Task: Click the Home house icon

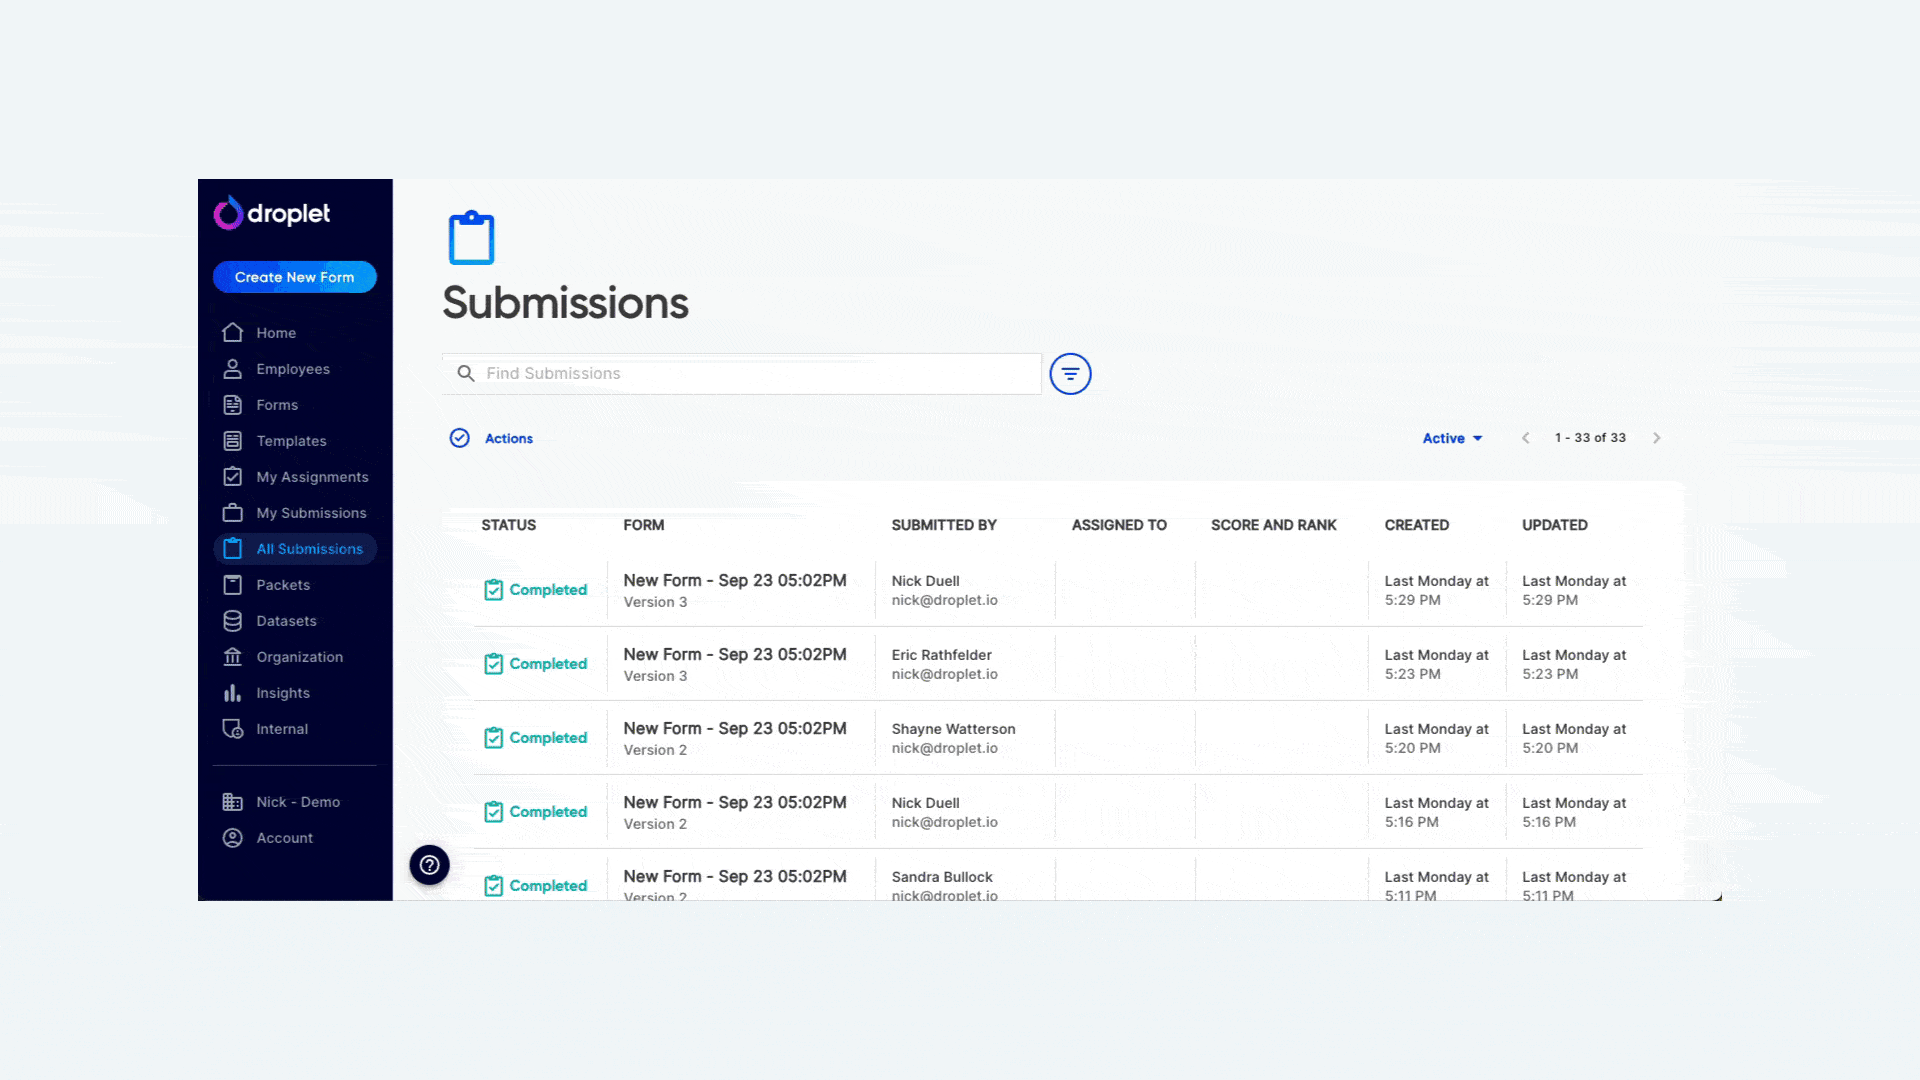Action: [233, 332]
